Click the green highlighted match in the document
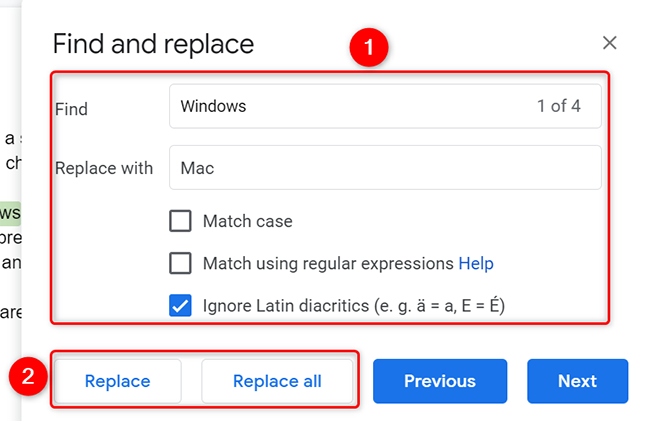 [10, 212]
